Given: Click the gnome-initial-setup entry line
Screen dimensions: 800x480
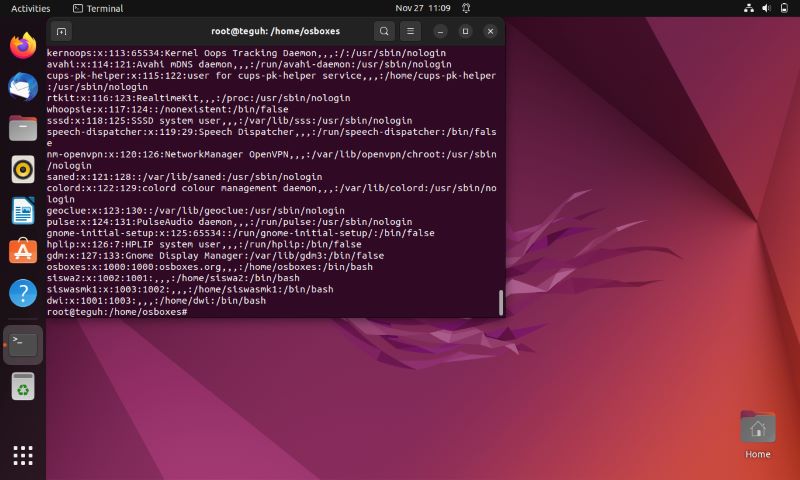Looking at the screenshot, I should [240, 233].
